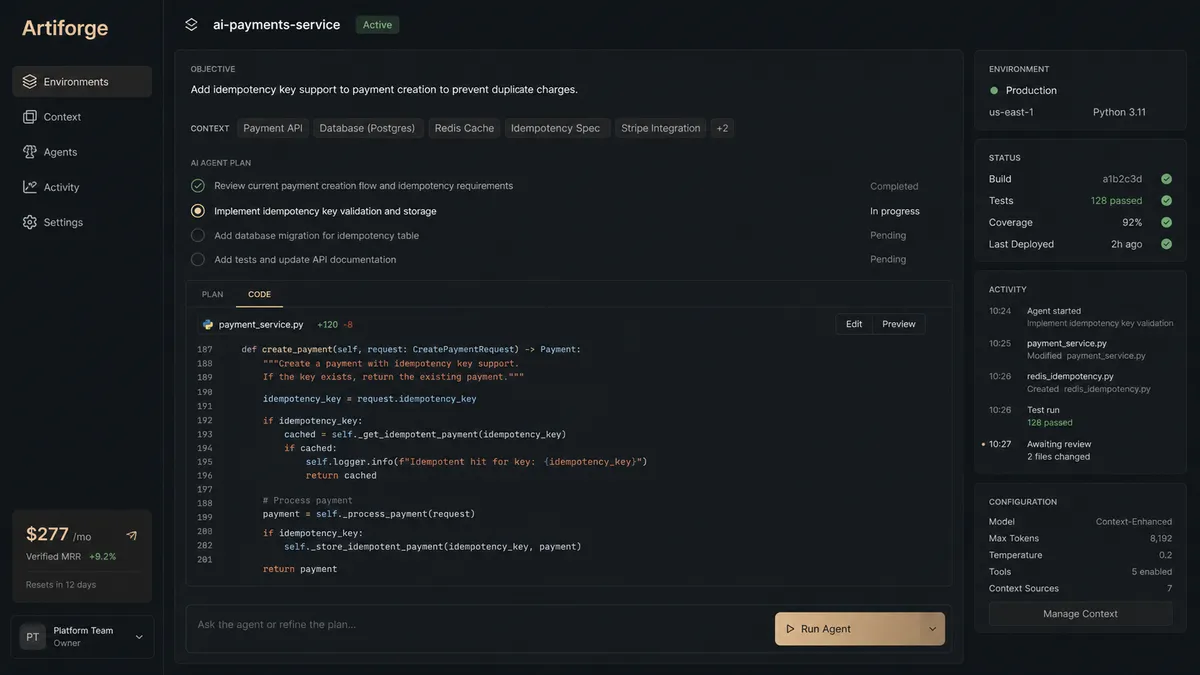Click the 128 passed tests value
Screen dimensions: 1200x675
pos(1117,201)
